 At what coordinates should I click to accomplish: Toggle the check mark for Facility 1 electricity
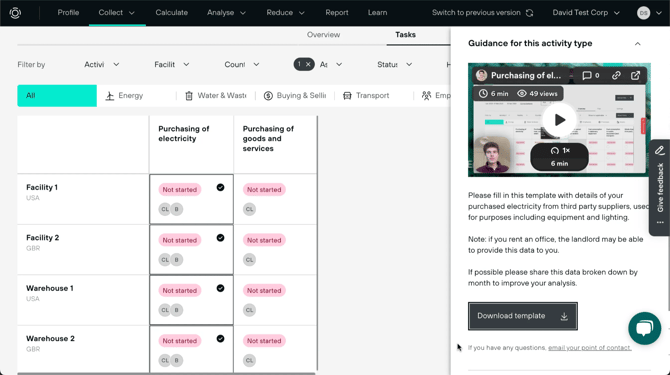pos(220,188)
